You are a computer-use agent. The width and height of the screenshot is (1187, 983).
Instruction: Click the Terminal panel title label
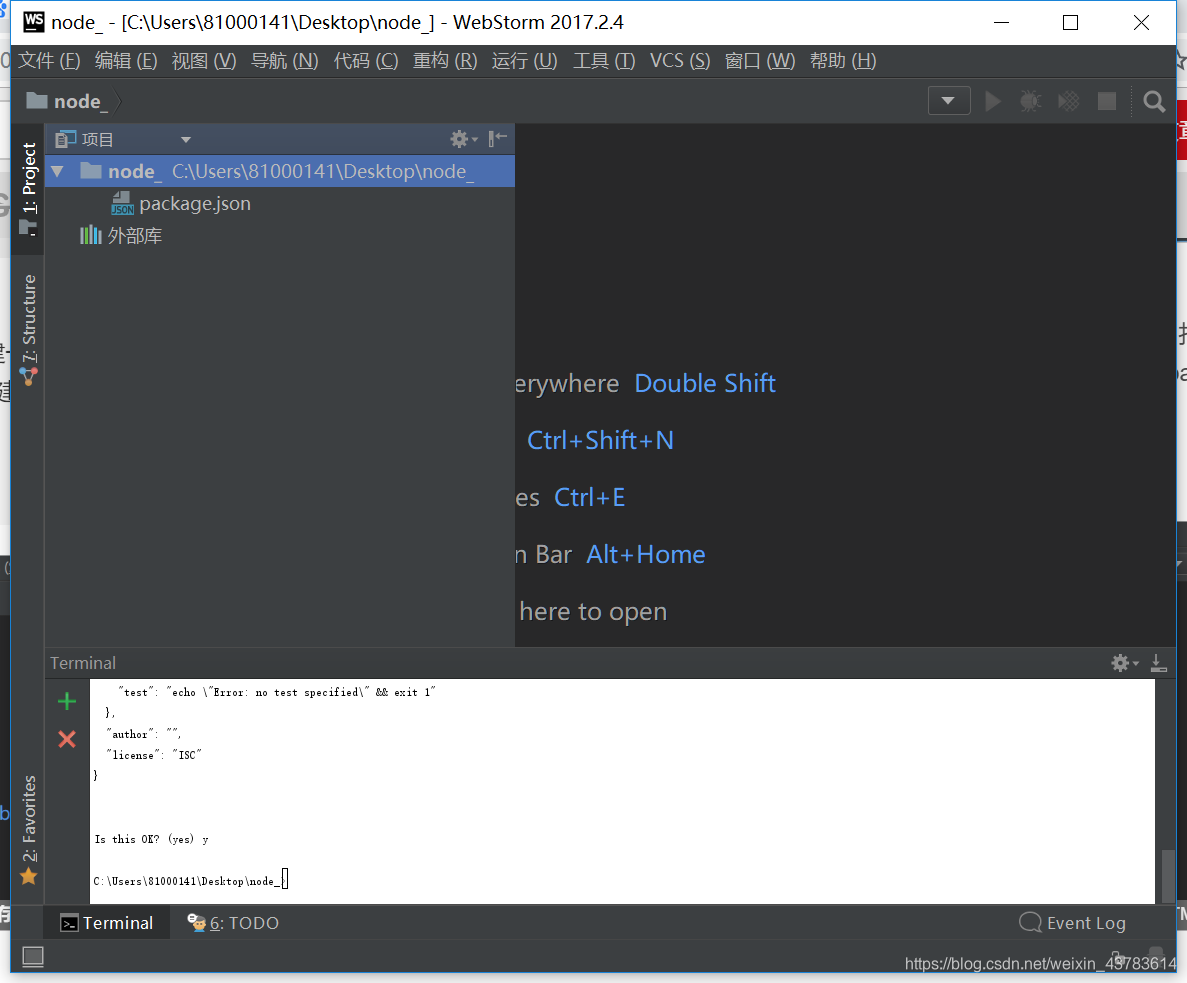(x=83, y=663)
